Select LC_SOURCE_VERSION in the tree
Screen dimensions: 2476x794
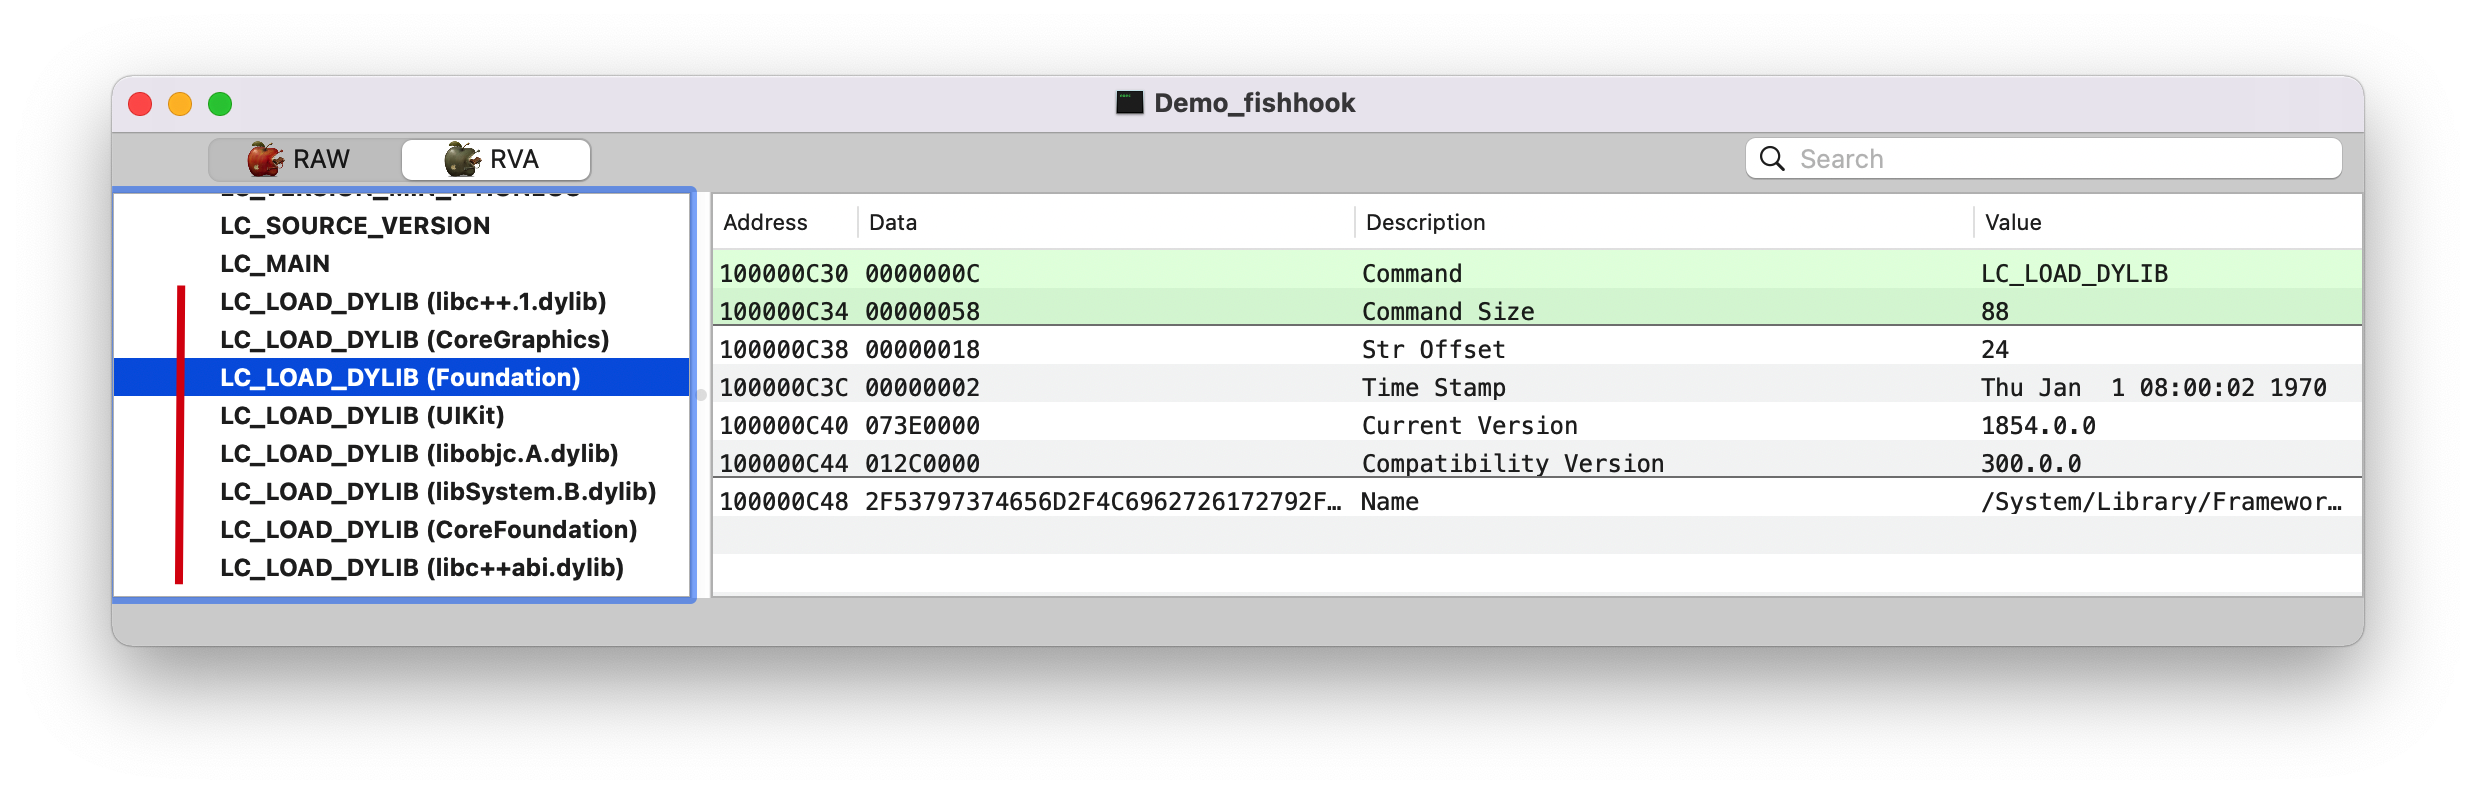tap(355, 226)
